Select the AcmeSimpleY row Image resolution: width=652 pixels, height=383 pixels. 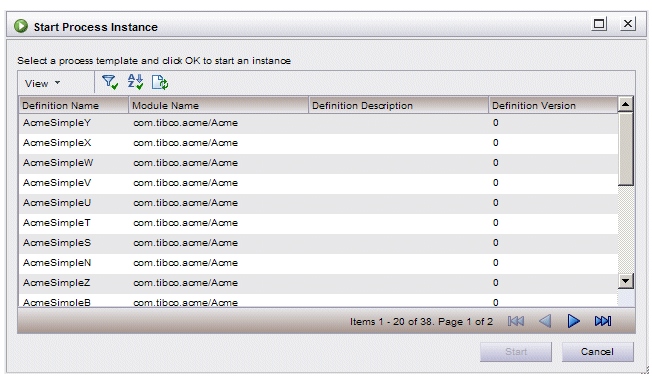(x=318, y=123)
